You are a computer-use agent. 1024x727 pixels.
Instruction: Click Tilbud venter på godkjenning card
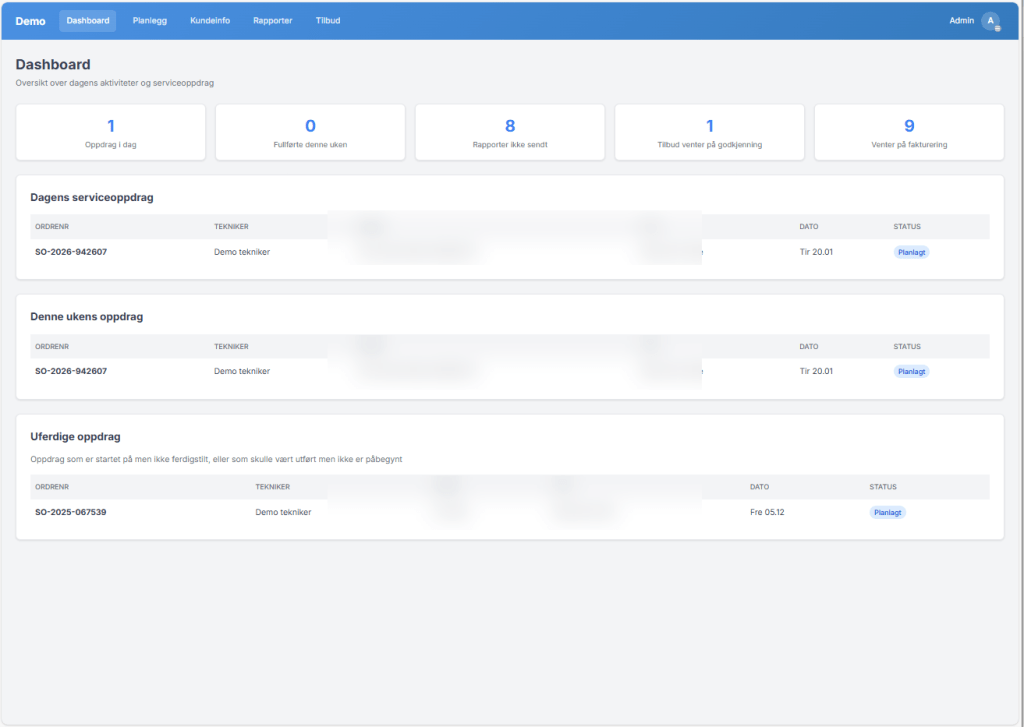(x=710, y=133)
